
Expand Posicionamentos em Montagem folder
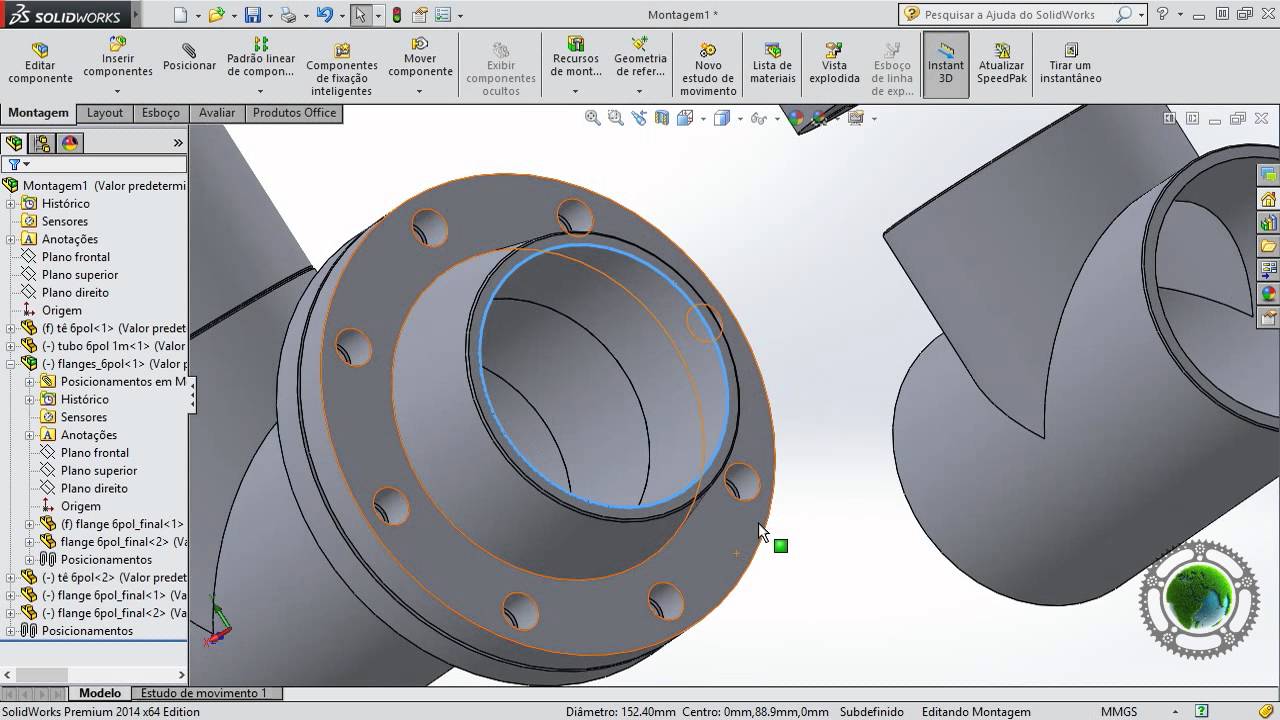click(x=30, y=382)
